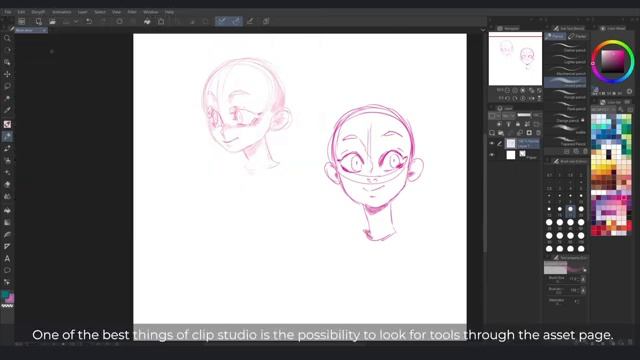The image size is (640, 360).
Task: Select the Frame border tool
Action: 7,247
